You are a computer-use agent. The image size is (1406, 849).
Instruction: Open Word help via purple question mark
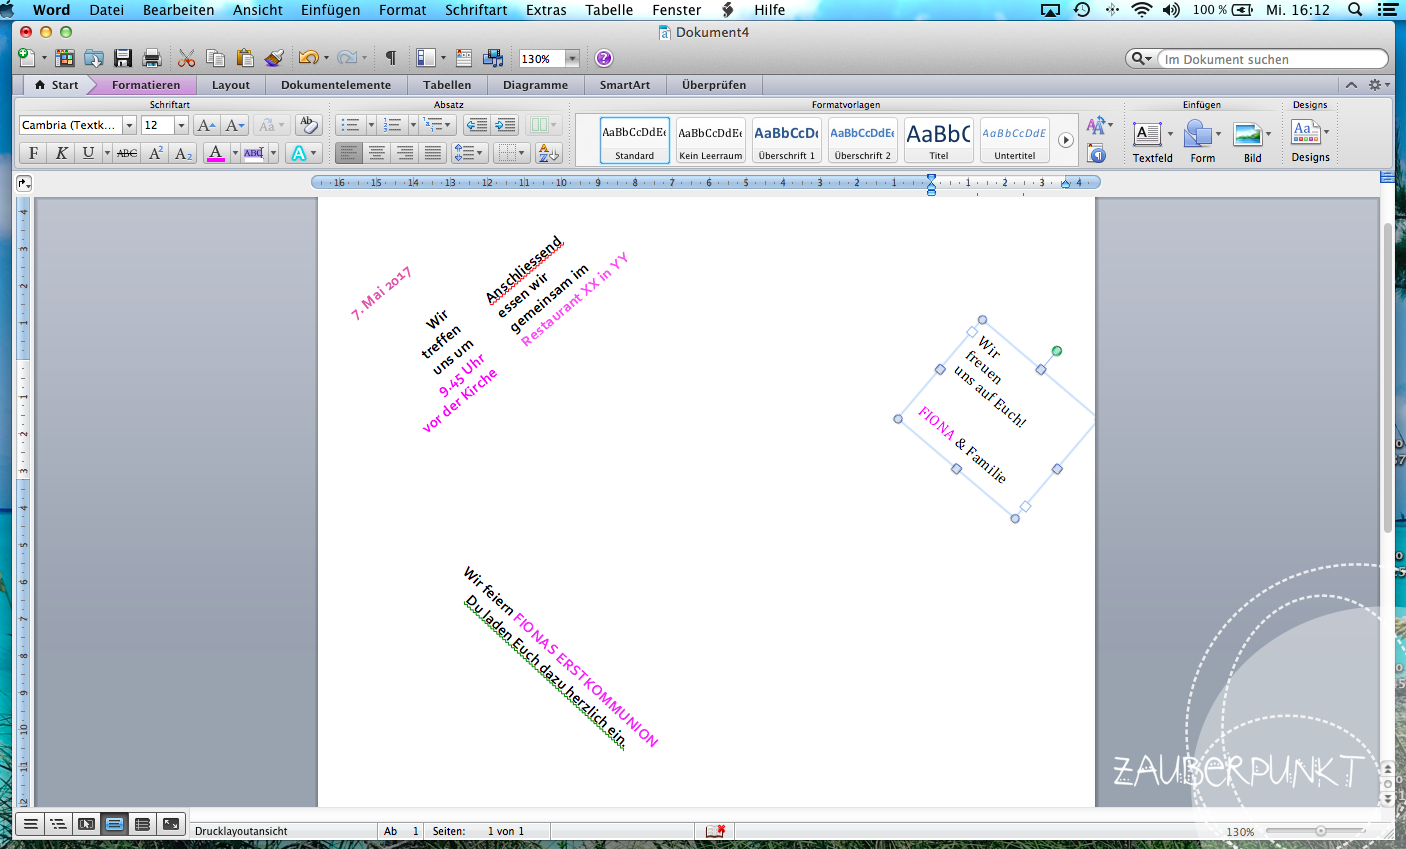(603, 58)
